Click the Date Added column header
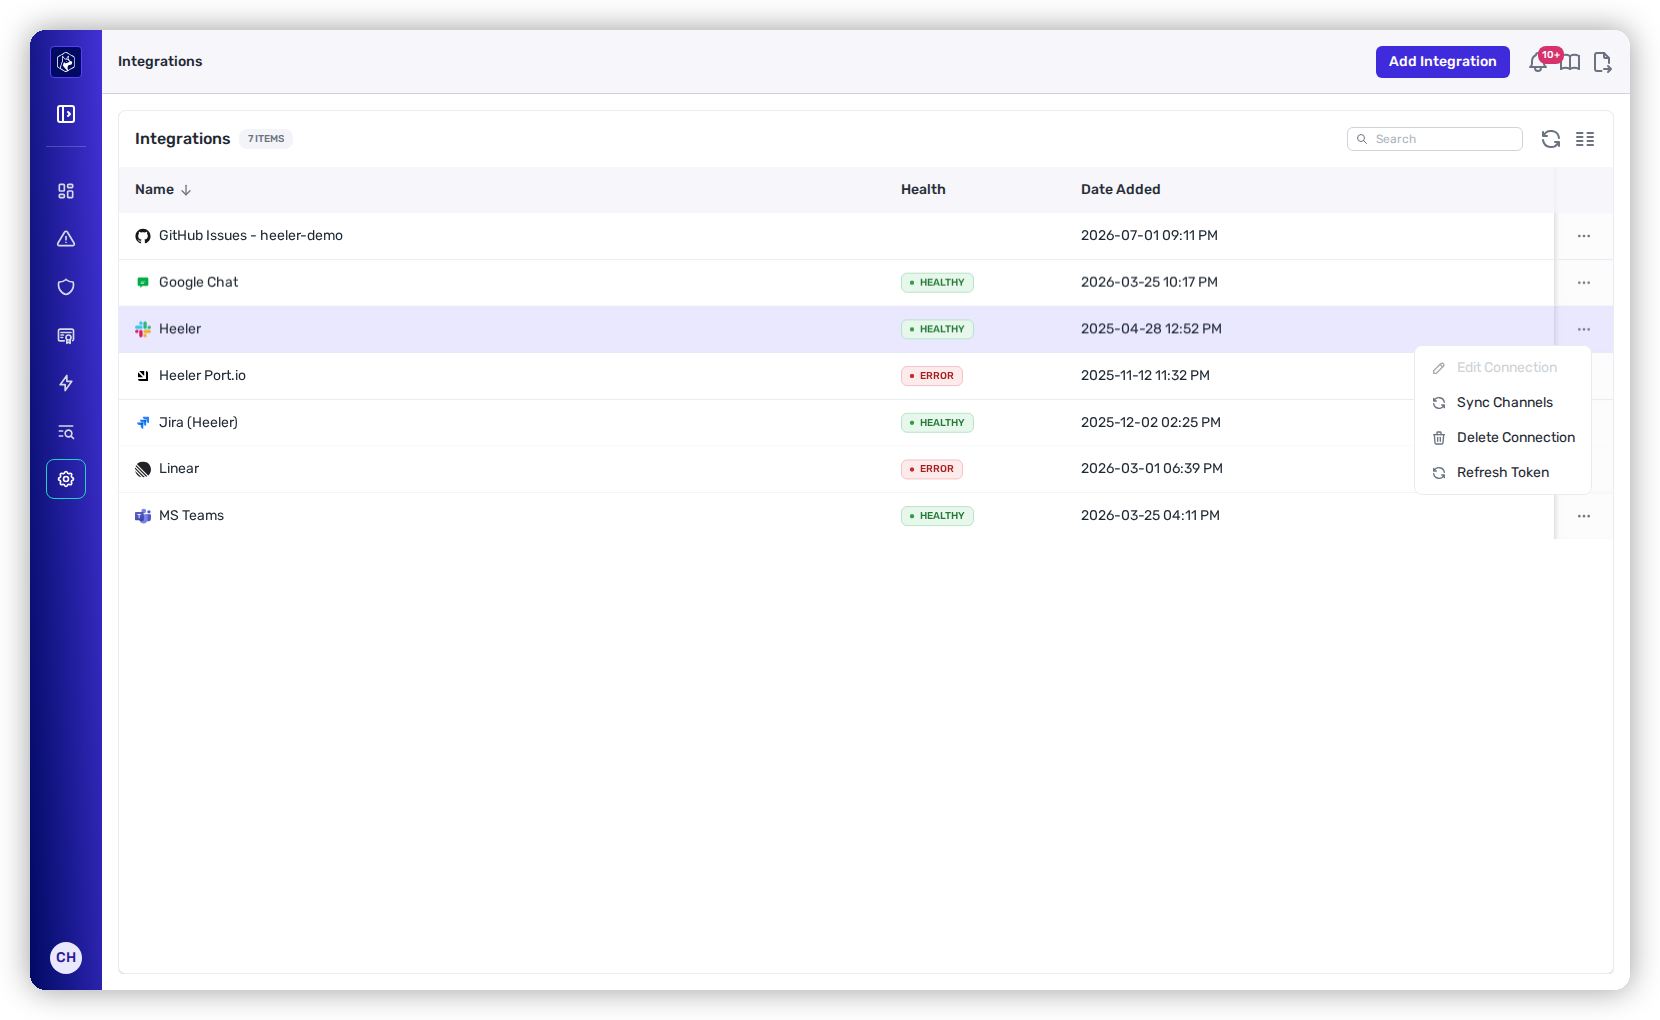Image resolution: width=1660 pixels, height=1020 pixels. coord(1121,189)
